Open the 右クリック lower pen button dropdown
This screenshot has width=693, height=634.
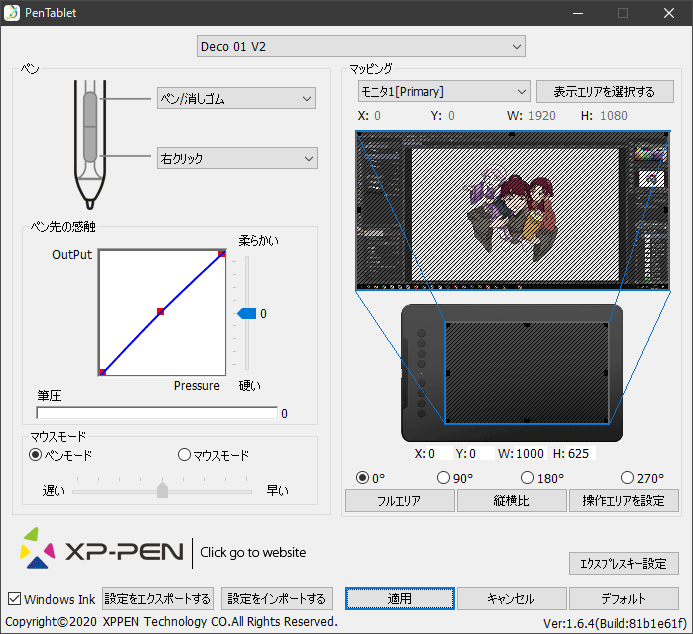(x=237, y=158)
